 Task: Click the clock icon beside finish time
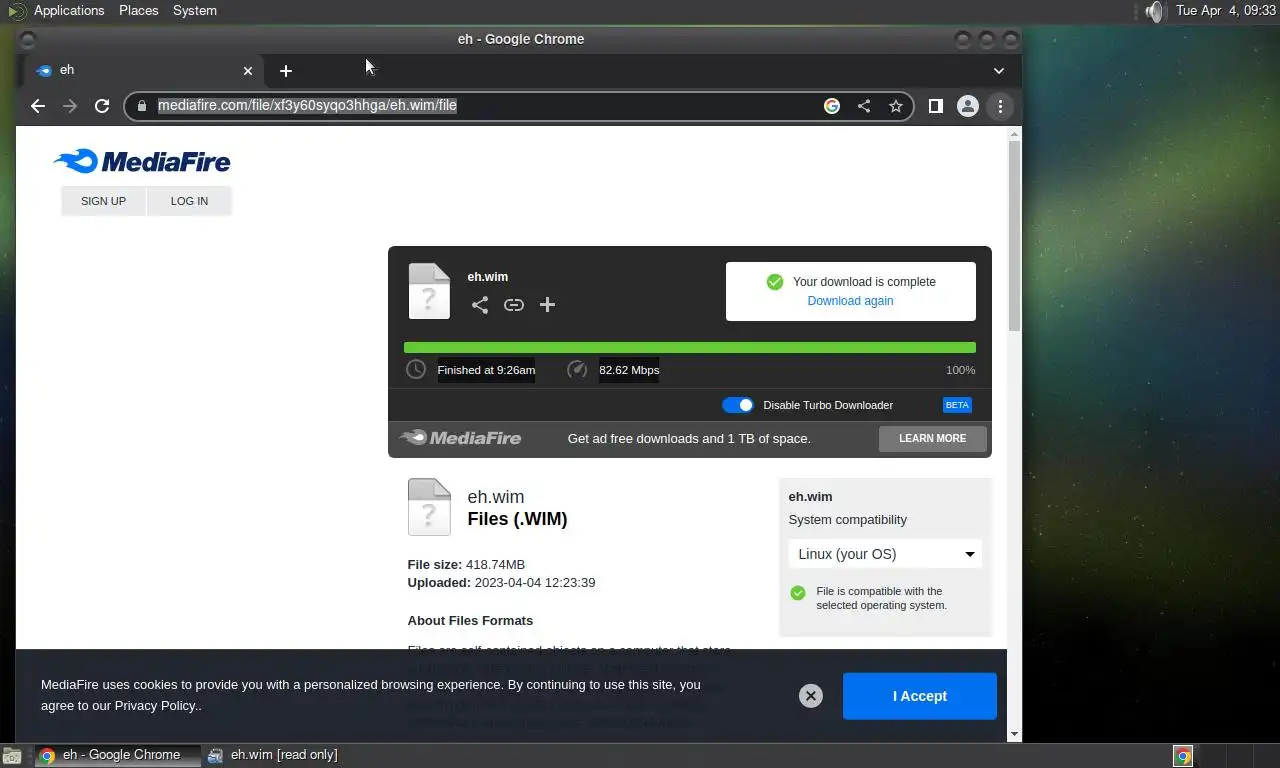(416, 370)
